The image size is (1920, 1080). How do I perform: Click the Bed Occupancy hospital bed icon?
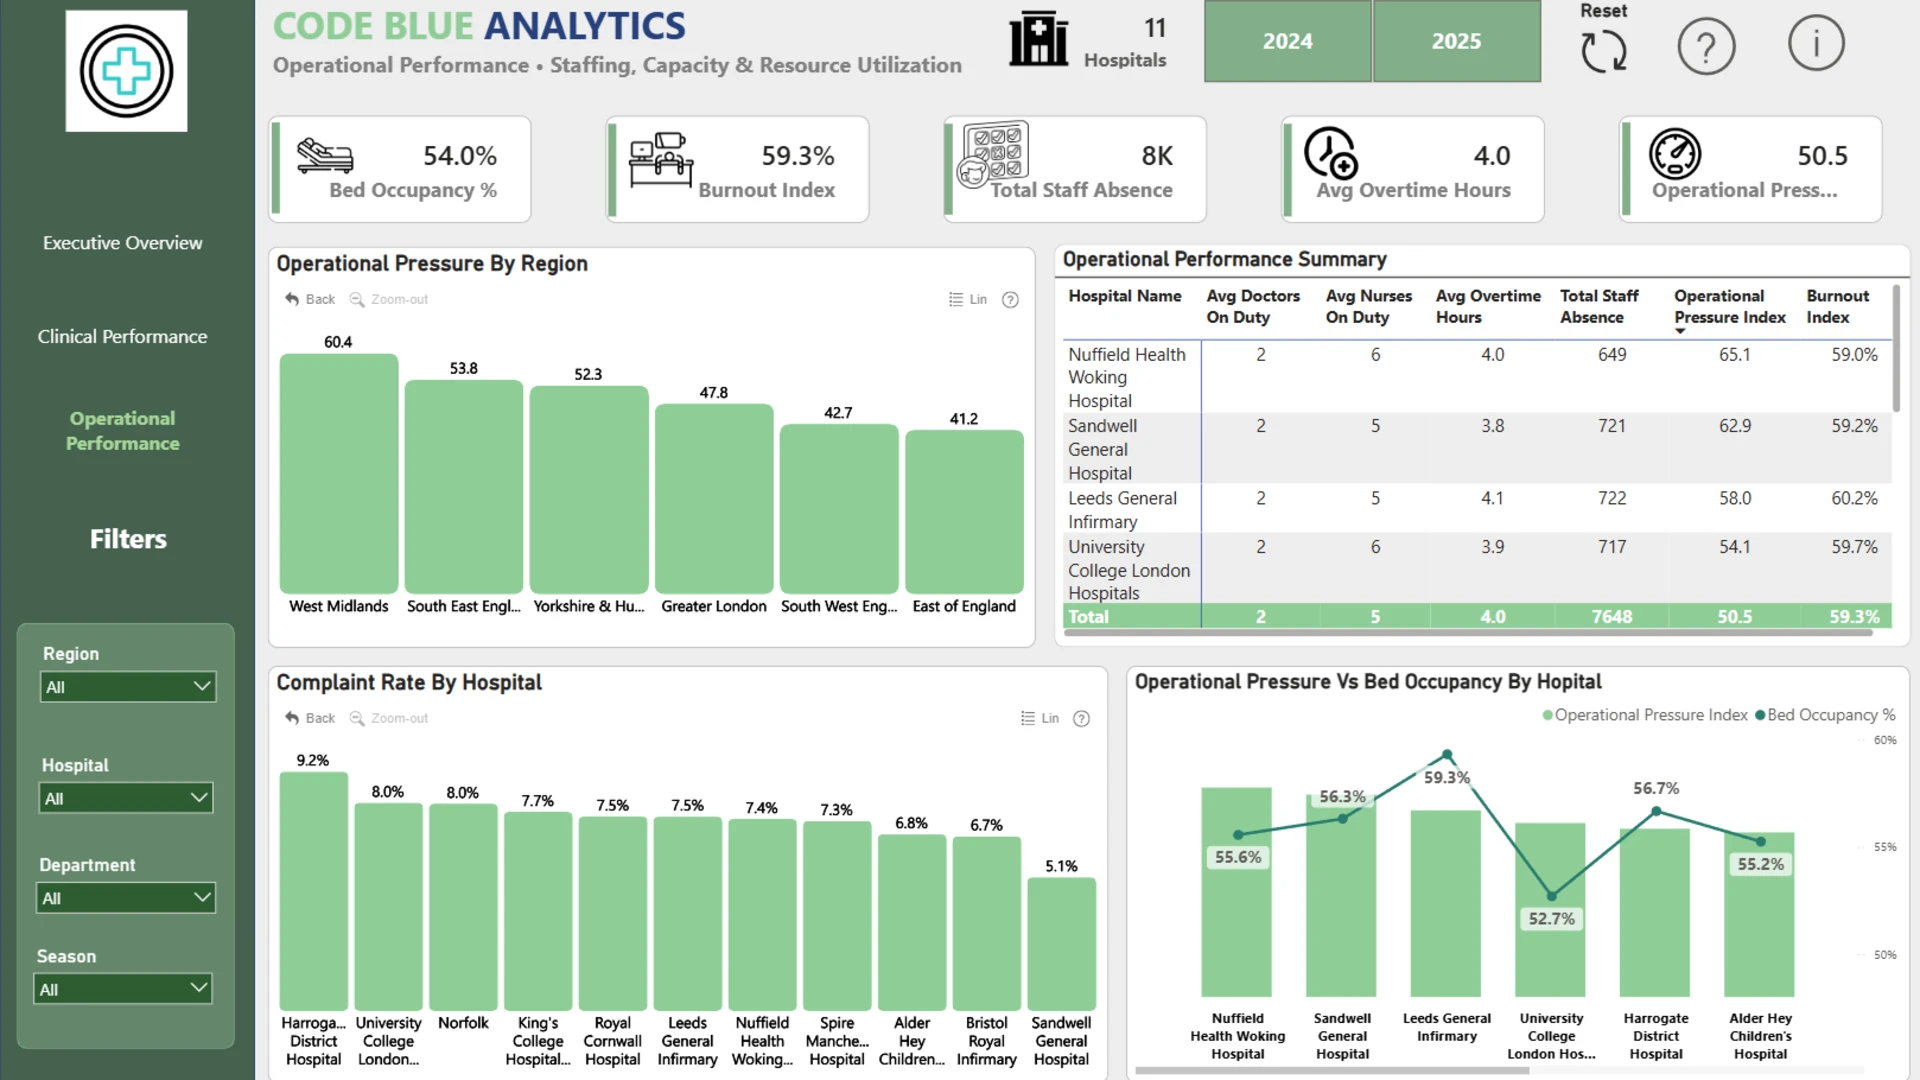coord(325,156)
